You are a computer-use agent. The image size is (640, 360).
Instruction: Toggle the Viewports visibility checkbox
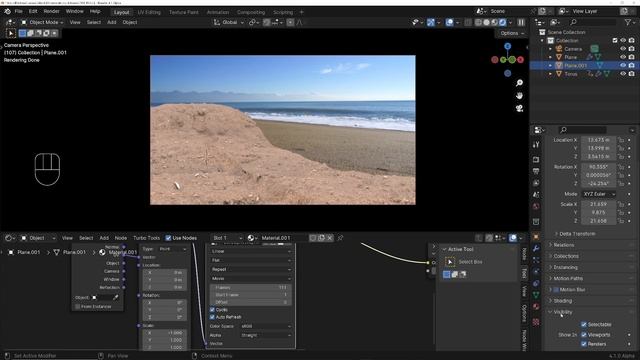[x=584, y=335]
